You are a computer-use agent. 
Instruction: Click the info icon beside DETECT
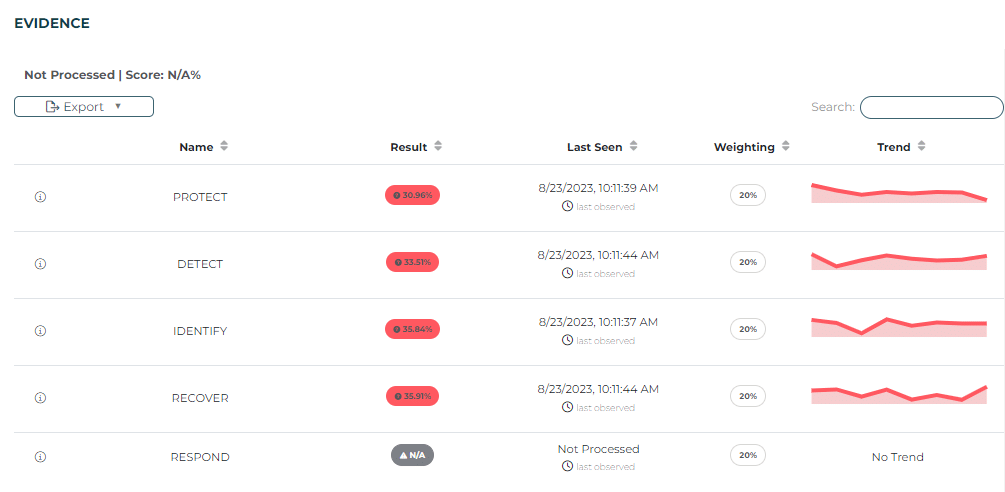click(41, 264)
